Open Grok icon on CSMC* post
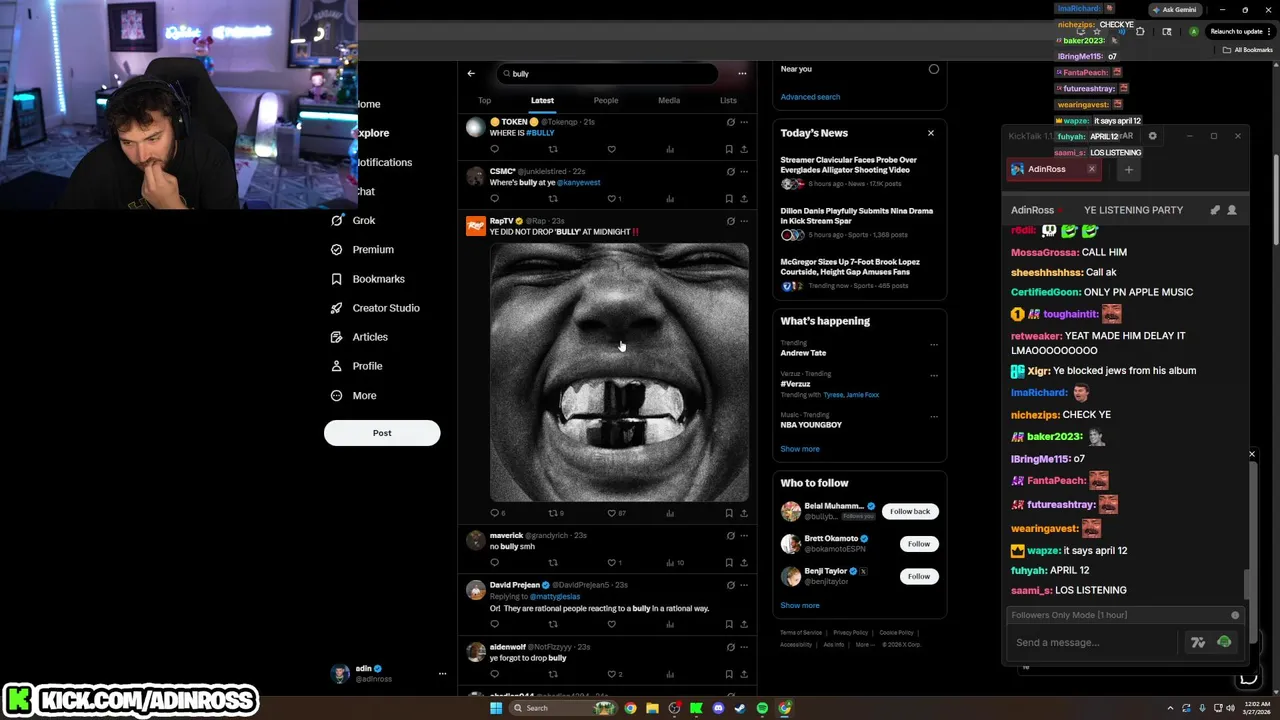The height and width of the screenshot is (720, 1280). pyautogui.click(x=730, y=171)
